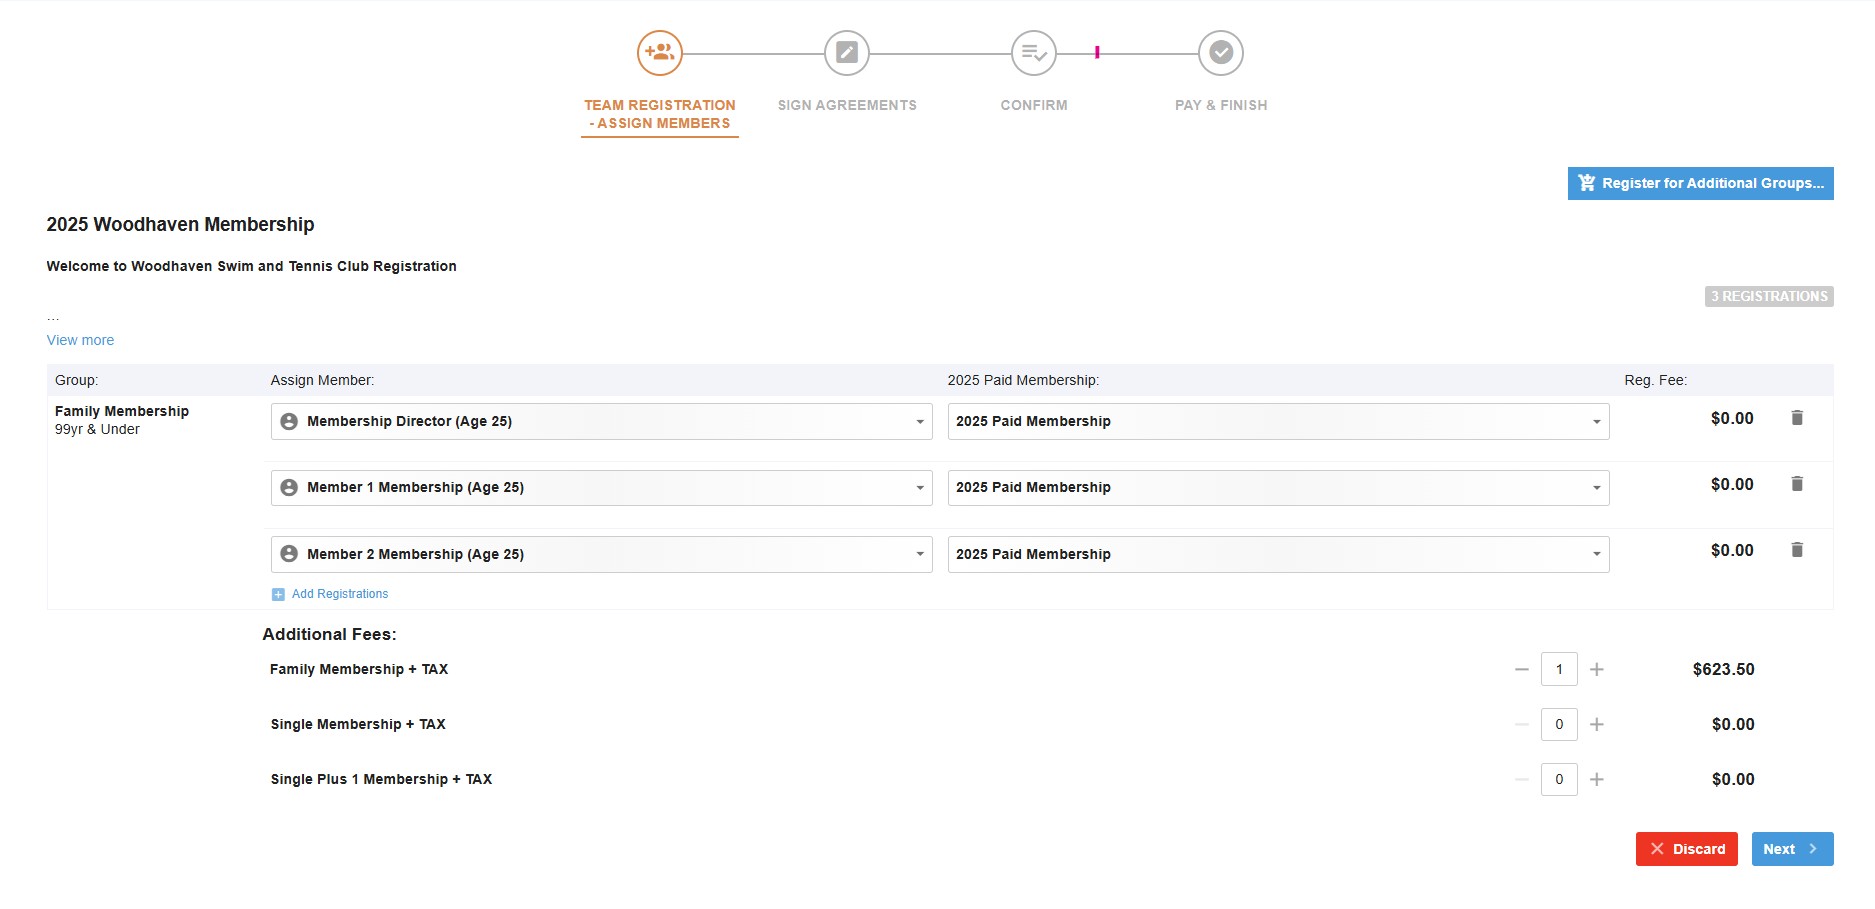Click the Add Registrations link
This screenshot has height=909, width=1875.
[x=339, y=594]
